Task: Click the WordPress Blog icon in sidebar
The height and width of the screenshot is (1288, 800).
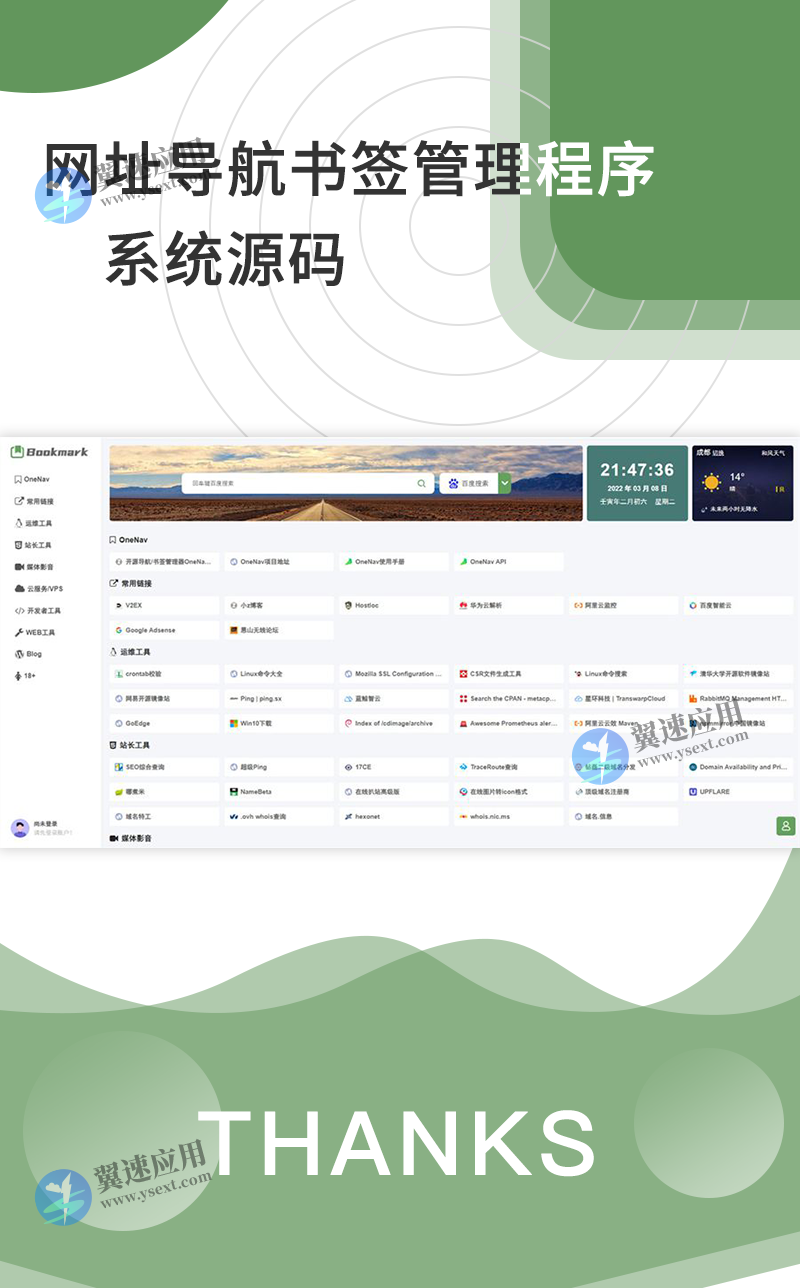Action: coord(18,653)
